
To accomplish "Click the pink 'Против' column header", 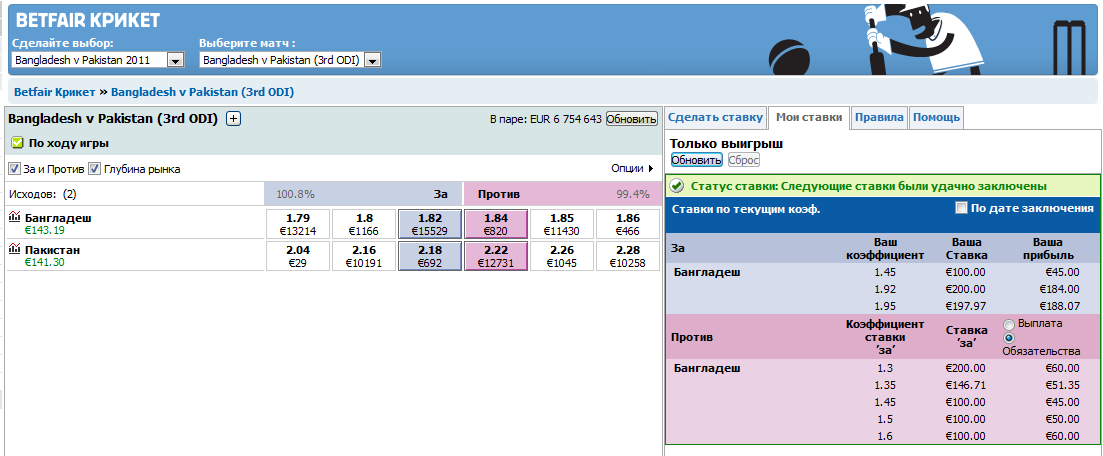I will 499,194.
